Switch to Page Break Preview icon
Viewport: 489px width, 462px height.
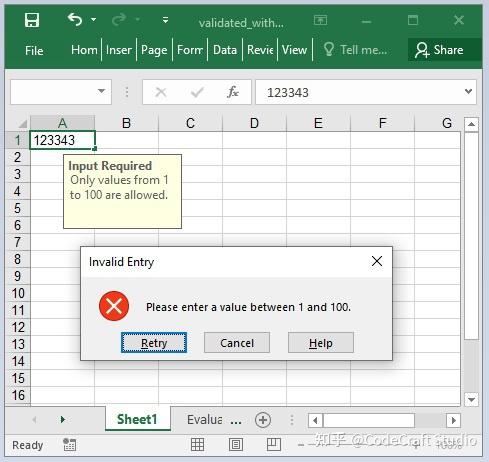274,444
